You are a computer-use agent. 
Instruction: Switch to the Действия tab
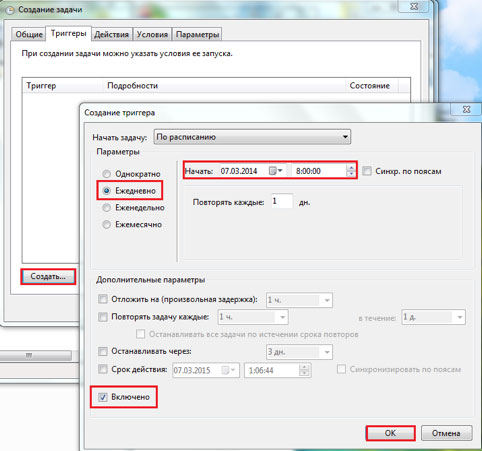[x=111, y=35]
